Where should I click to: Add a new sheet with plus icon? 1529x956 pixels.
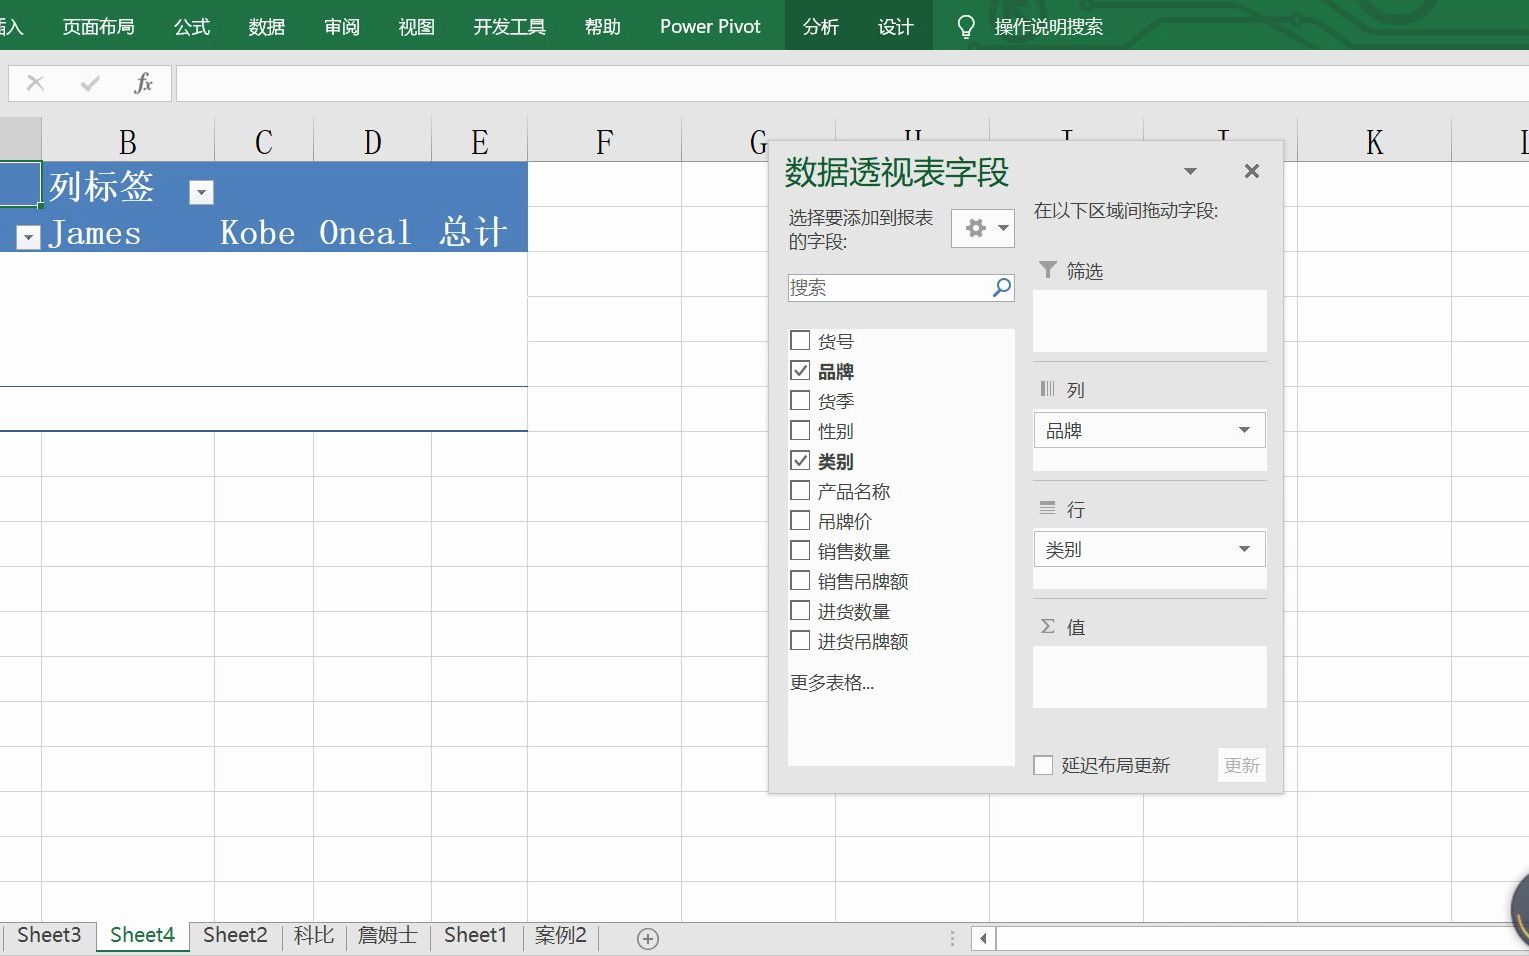[x=648, y=938]
